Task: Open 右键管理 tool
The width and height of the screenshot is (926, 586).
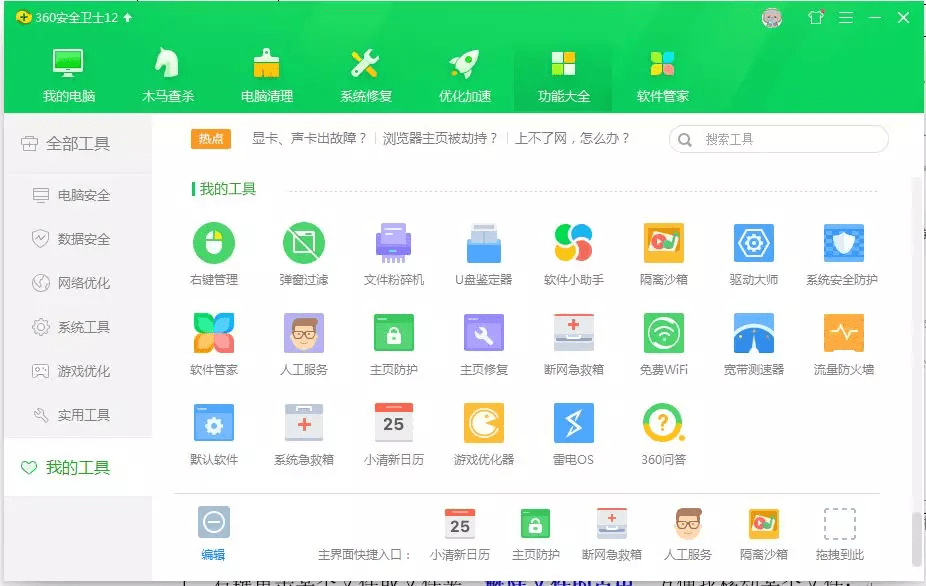Action: point(214,254)
